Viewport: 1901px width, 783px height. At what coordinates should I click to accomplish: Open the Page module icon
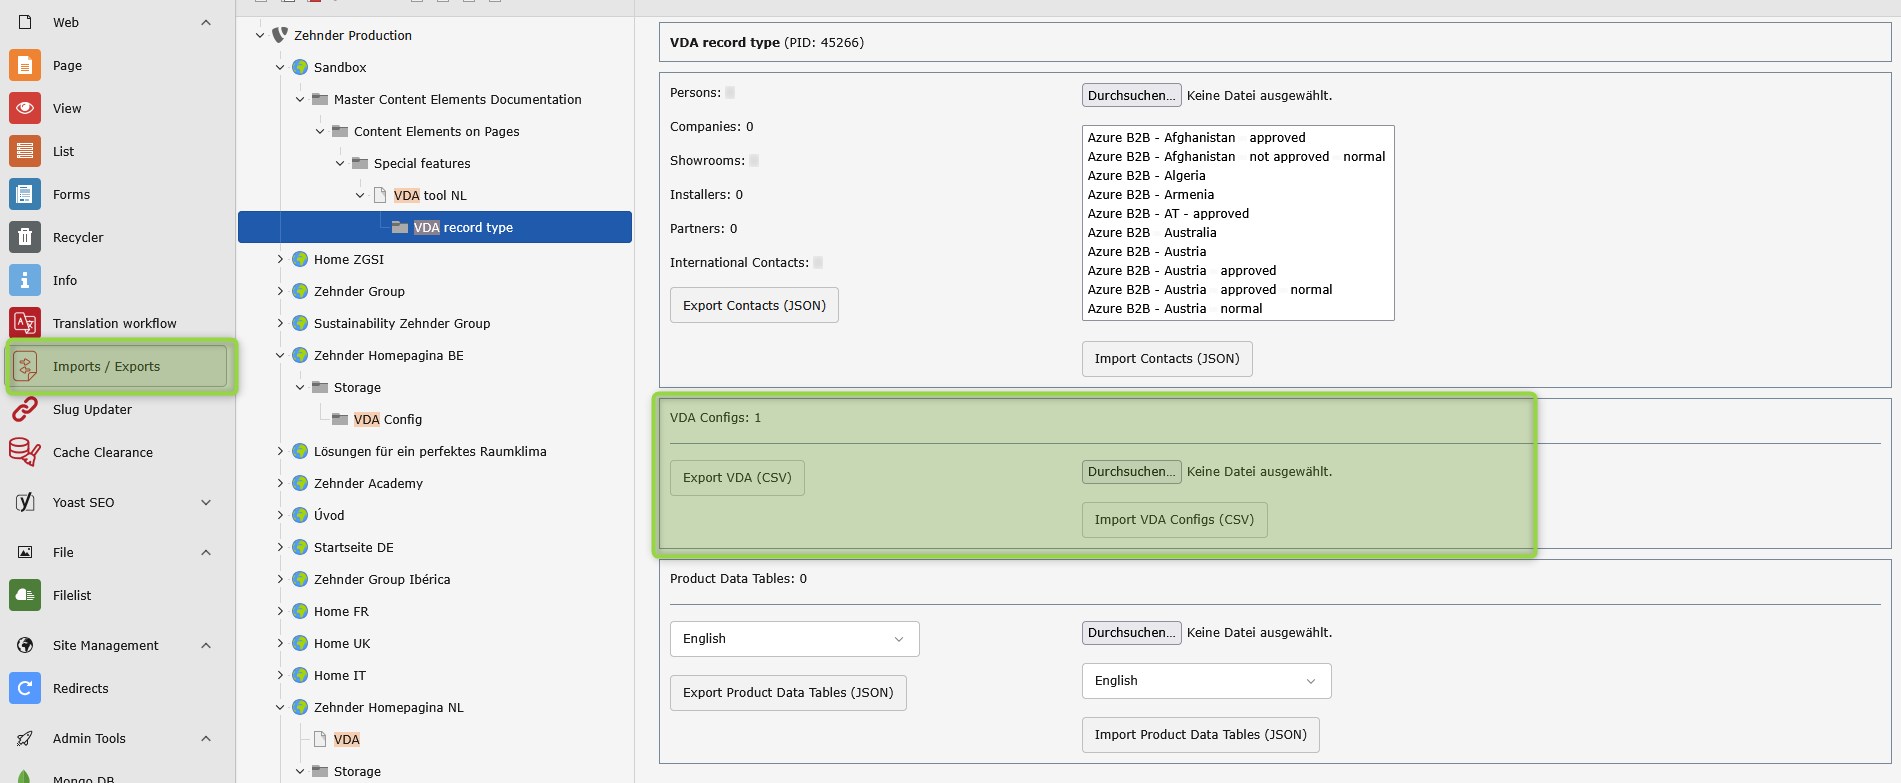point(25,65)
